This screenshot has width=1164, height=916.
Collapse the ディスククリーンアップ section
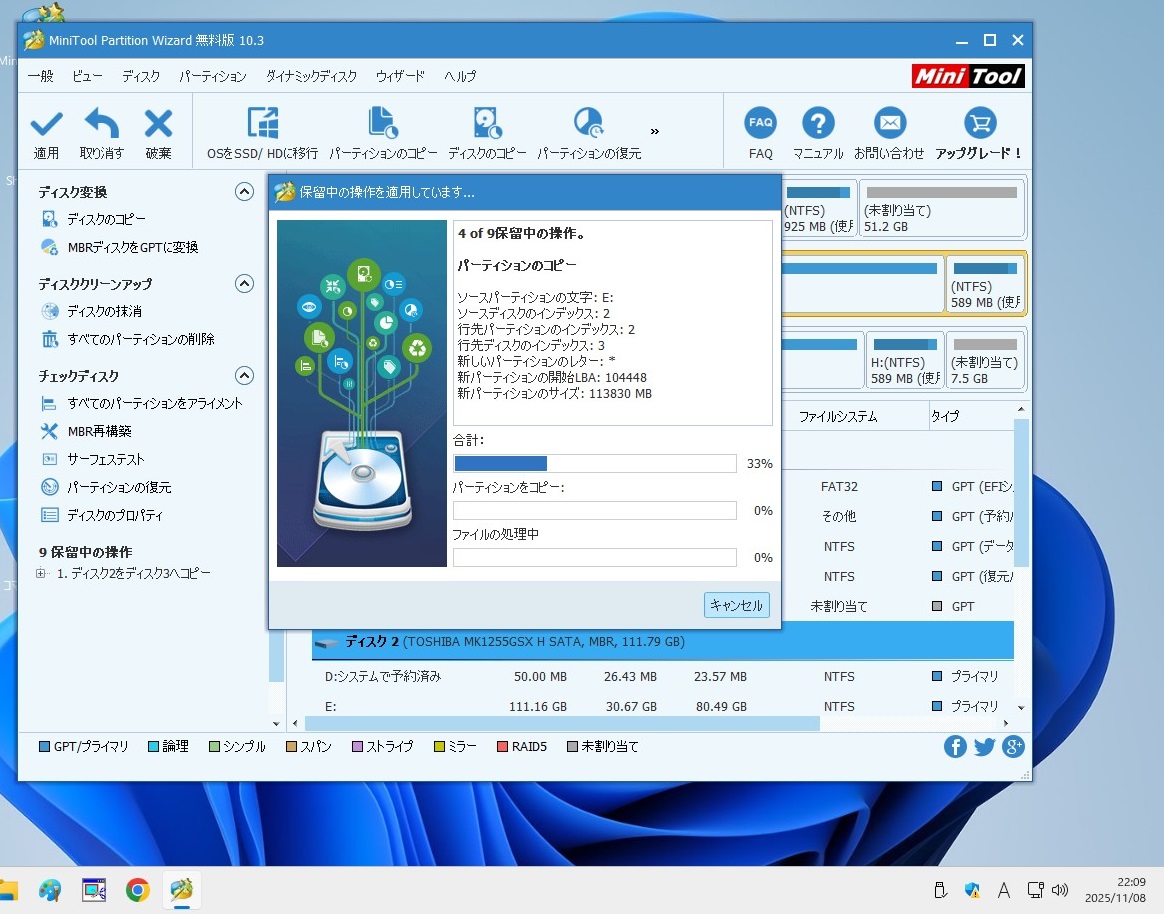[244, 284]
